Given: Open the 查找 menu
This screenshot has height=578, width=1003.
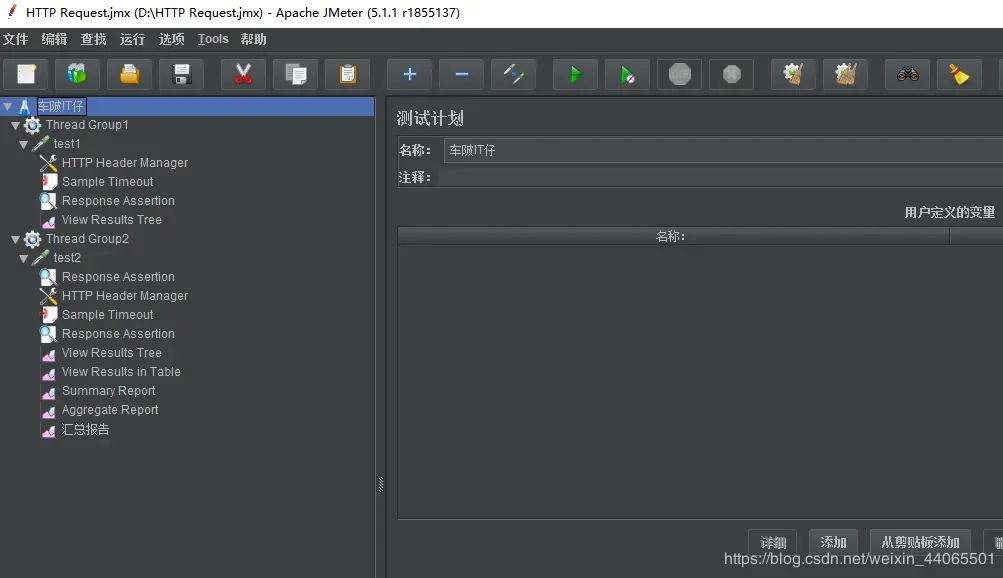Looking at the screenshot, I should [x=93, y=39].
